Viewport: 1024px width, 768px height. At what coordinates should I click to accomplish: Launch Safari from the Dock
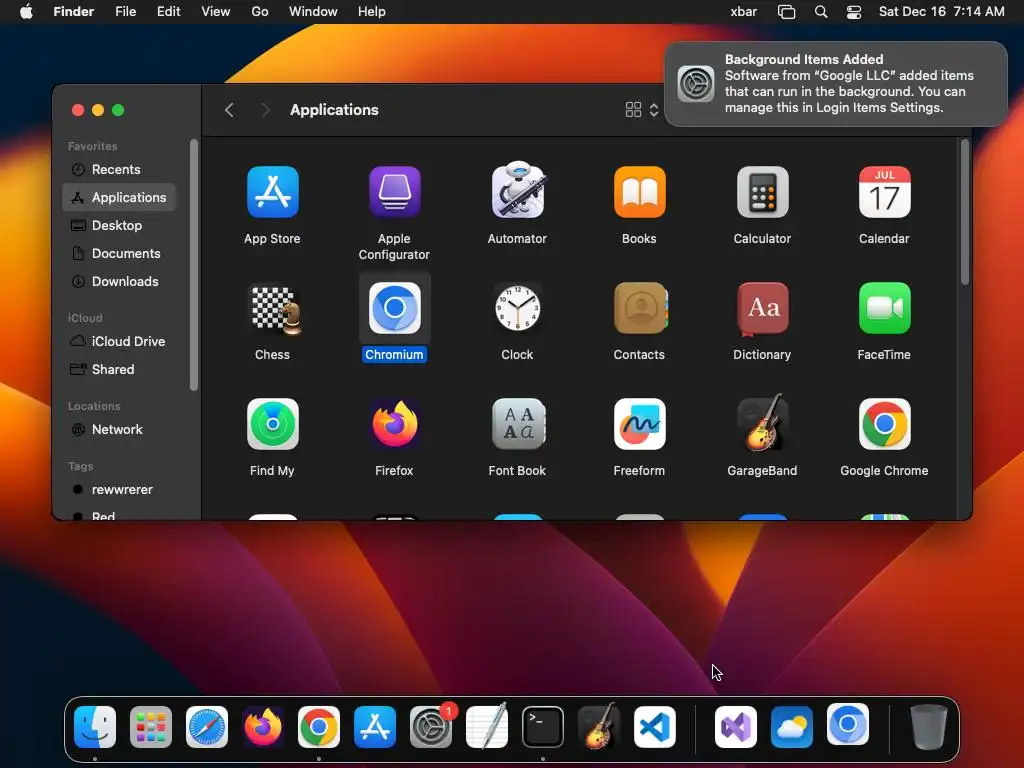click(x=207, y=727)
